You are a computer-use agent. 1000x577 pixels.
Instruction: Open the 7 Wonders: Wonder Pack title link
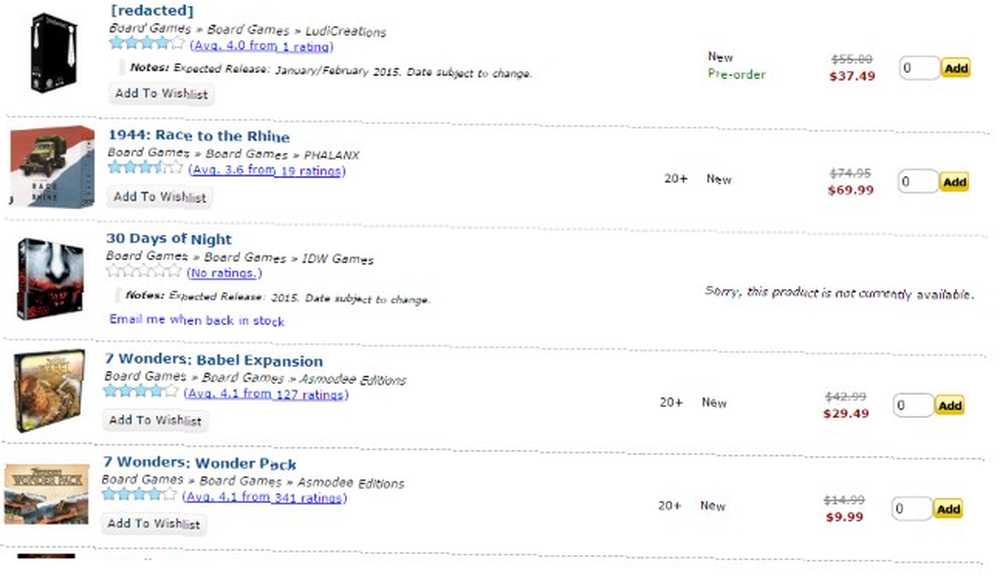tap(200, 463)
